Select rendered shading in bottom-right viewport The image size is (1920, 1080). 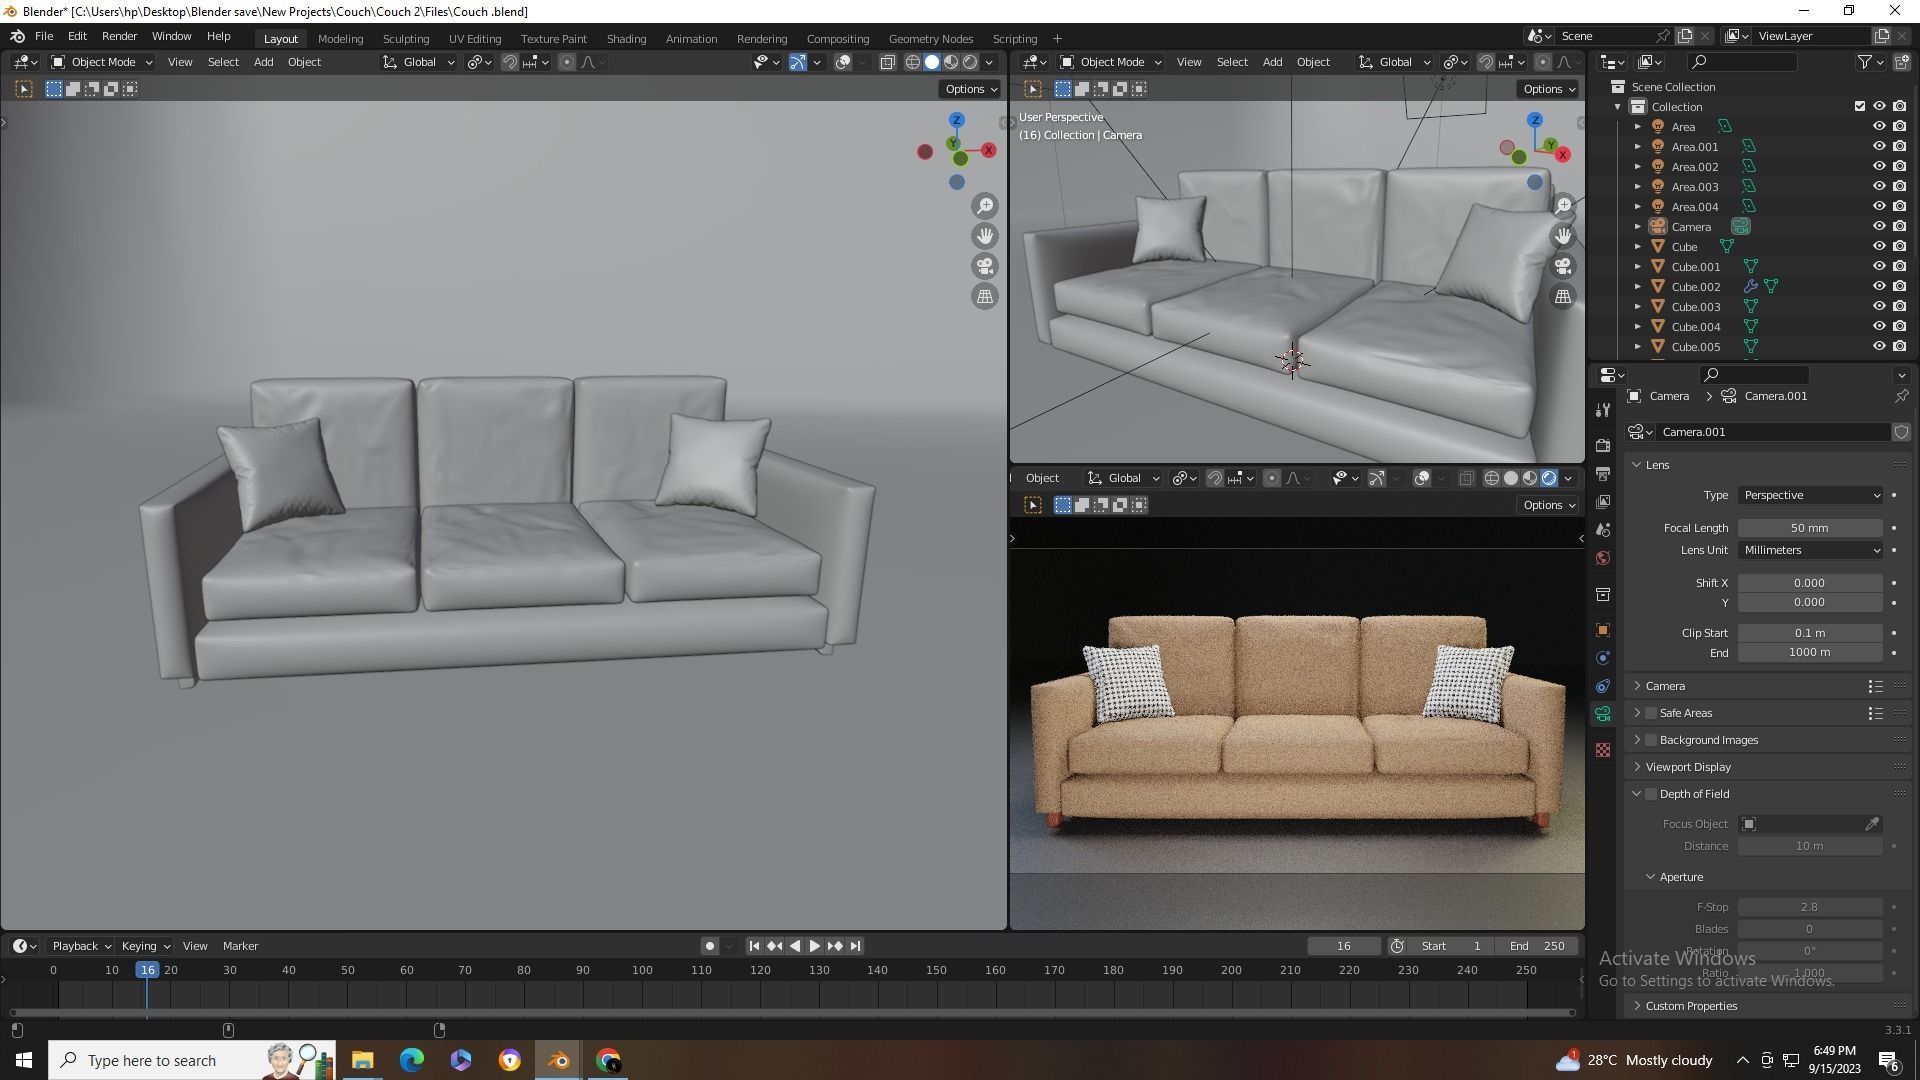[1549, 478]
